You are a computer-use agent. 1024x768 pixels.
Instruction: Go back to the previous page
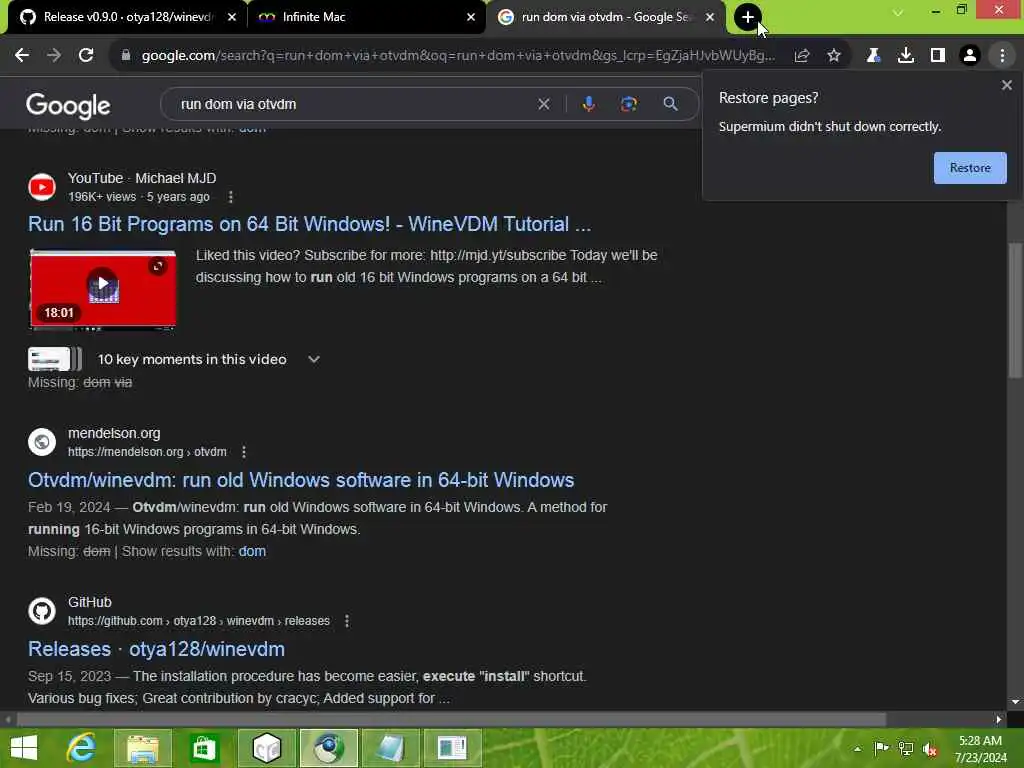(22, 56)
